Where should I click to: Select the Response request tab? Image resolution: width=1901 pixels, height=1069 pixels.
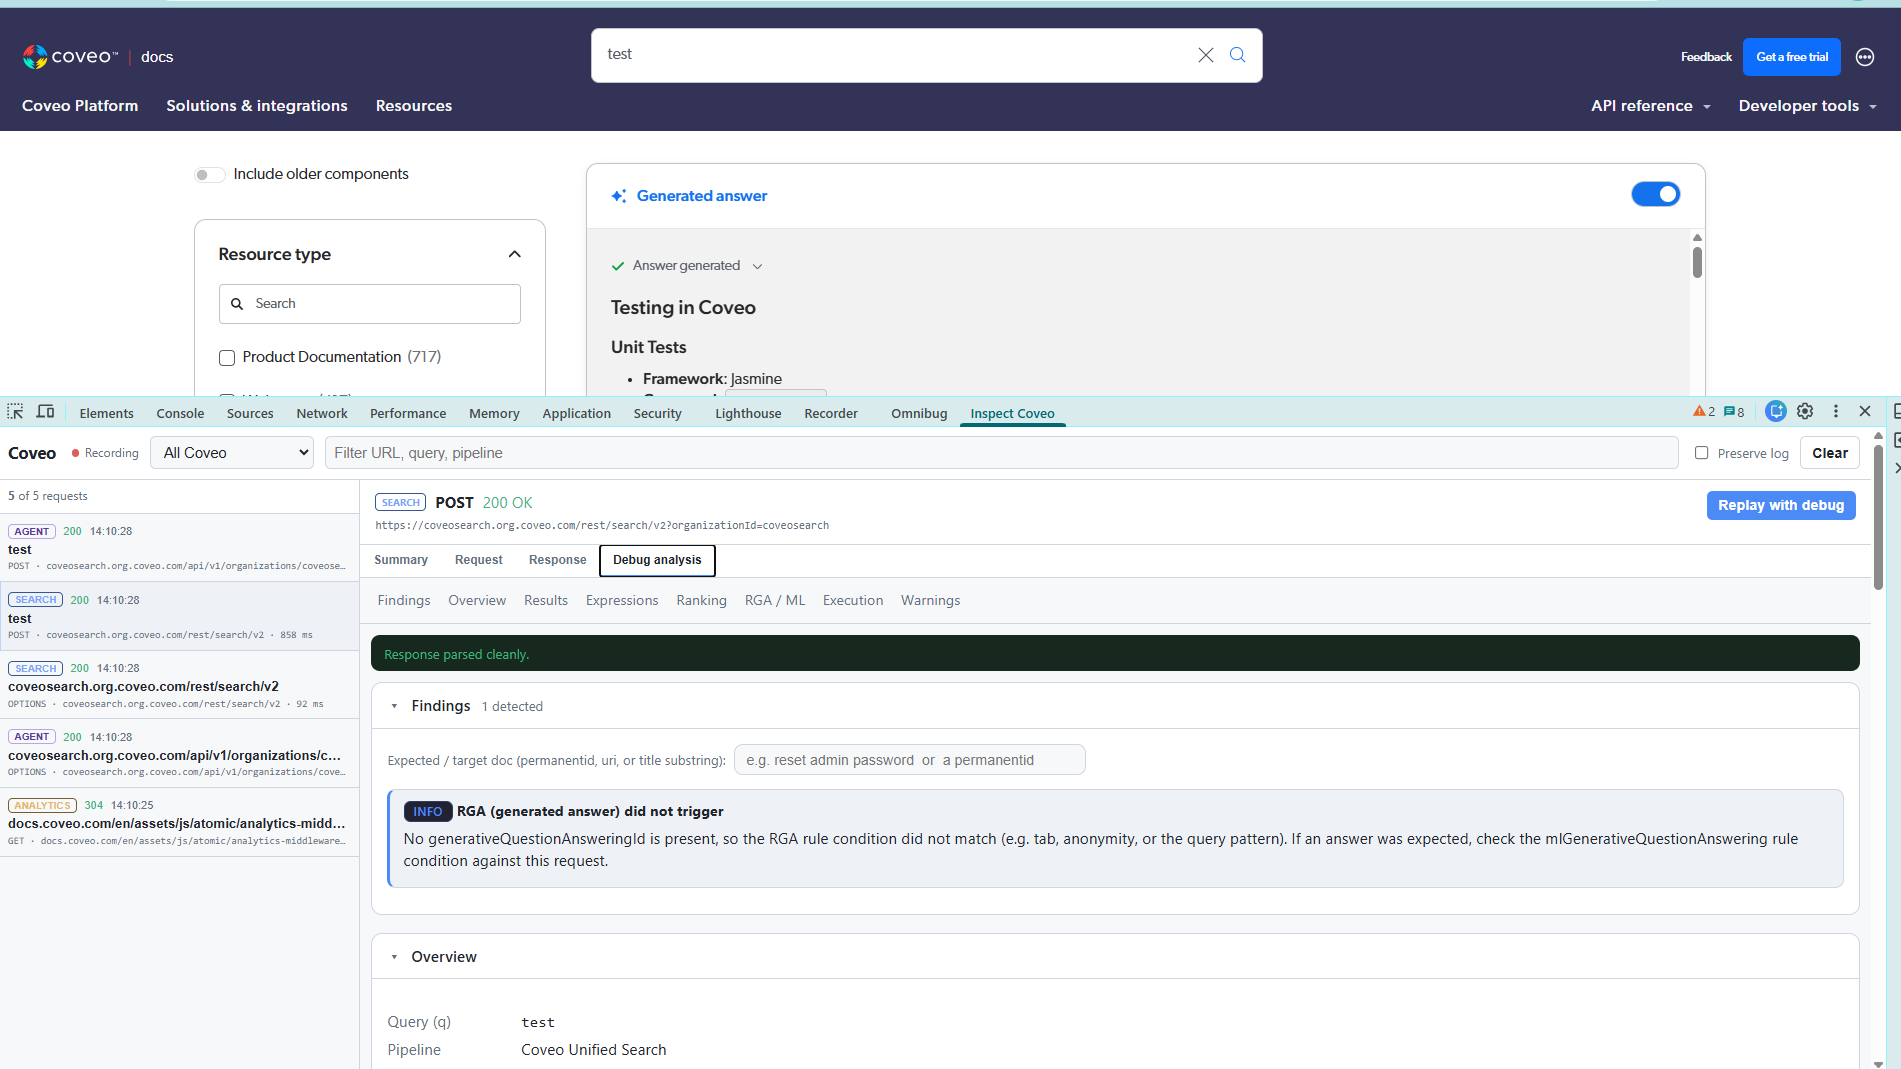coord(557,560)
